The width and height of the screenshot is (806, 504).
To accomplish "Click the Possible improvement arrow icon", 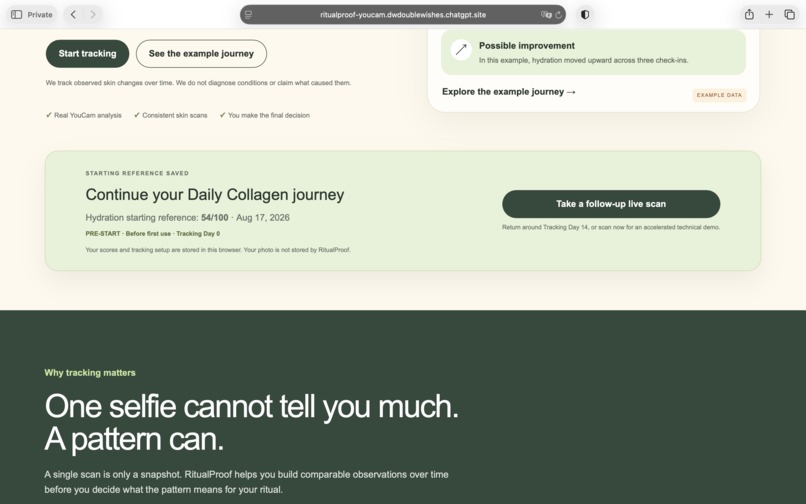I will click(461, 50).
